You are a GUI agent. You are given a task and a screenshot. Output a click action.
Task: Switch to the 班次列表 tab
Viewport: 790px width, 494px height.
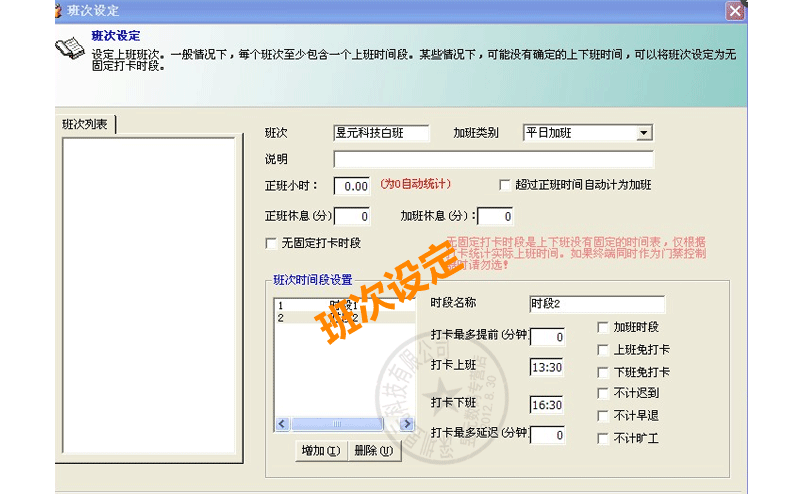(x=85, y=124)
